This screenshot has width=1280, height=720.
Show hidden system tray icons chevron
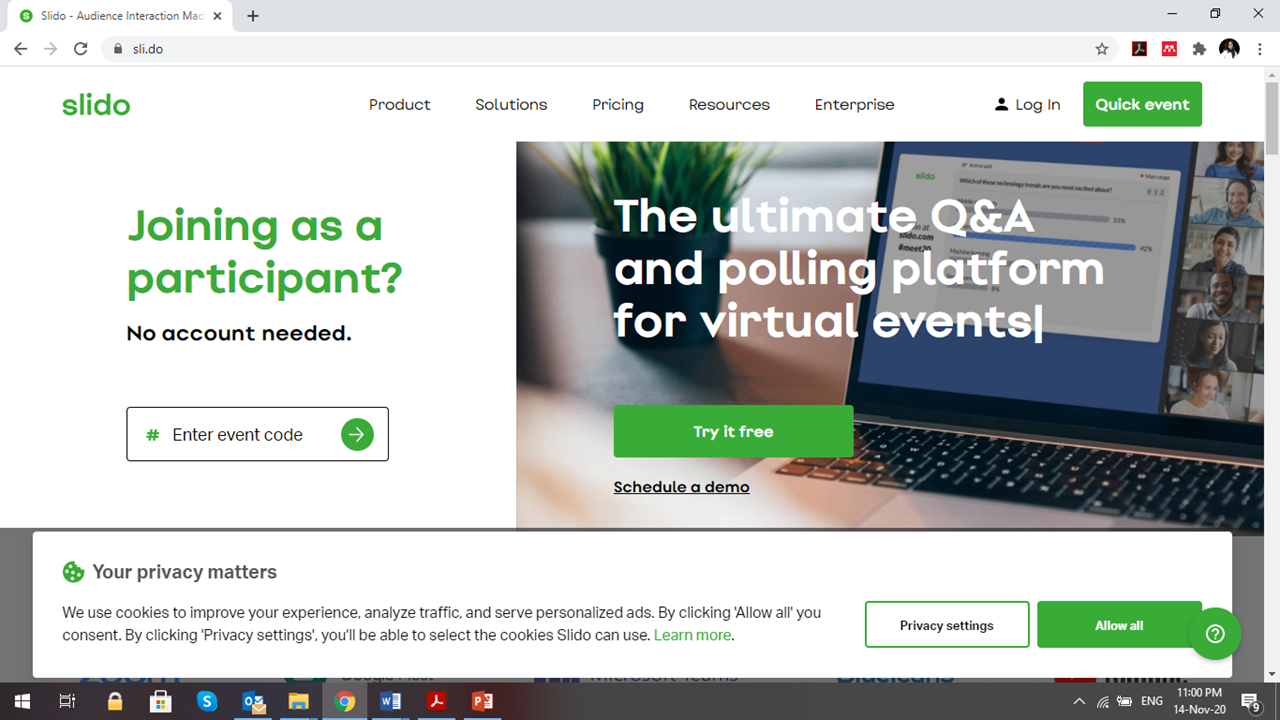pyautogui.click(x=1079, y=701)
